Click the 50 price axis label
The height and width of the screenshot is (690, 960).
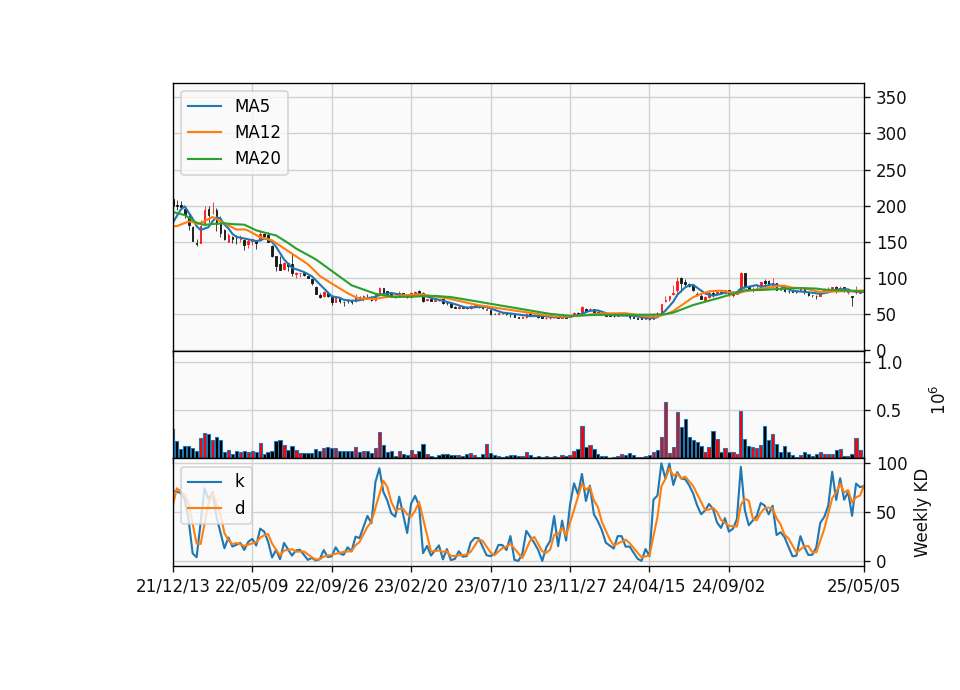886,315
